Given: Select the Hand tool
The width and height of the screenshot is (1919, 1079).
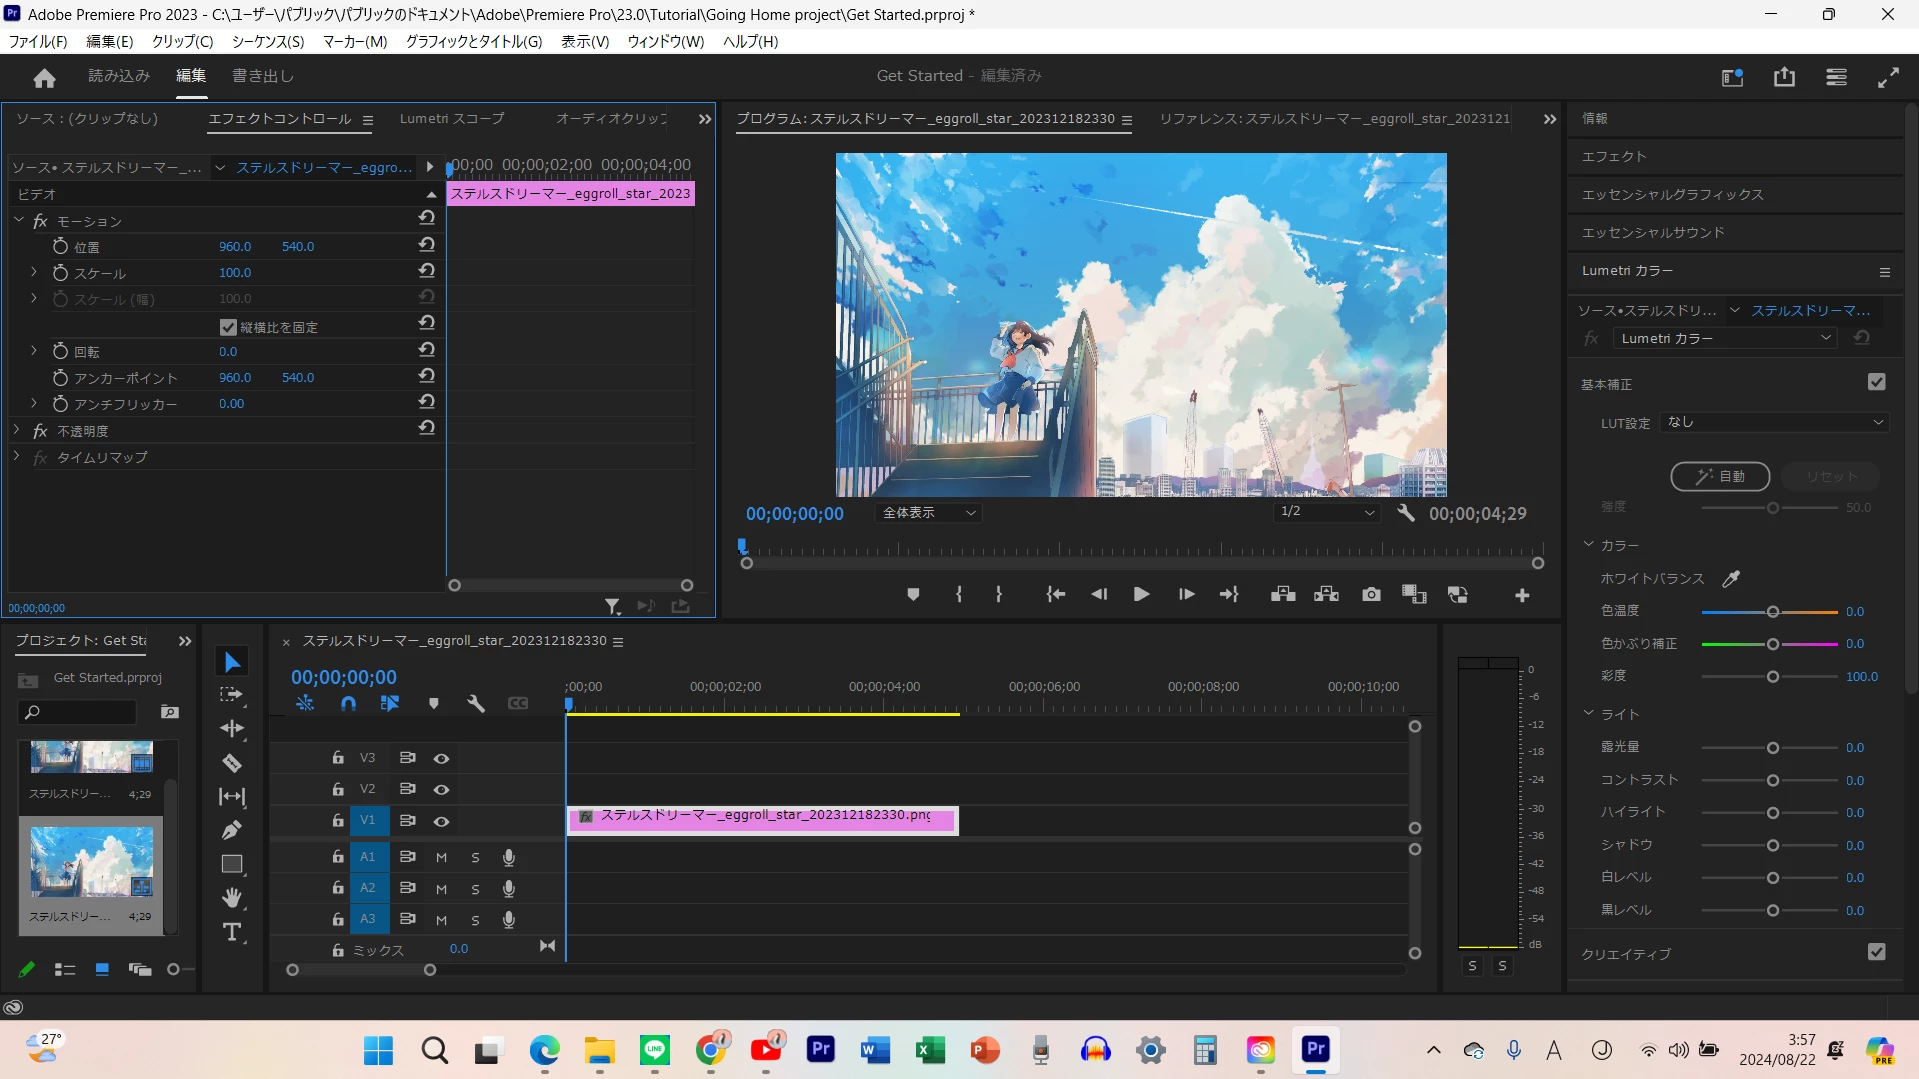Looking at the screenshot, I should (232, 898).
